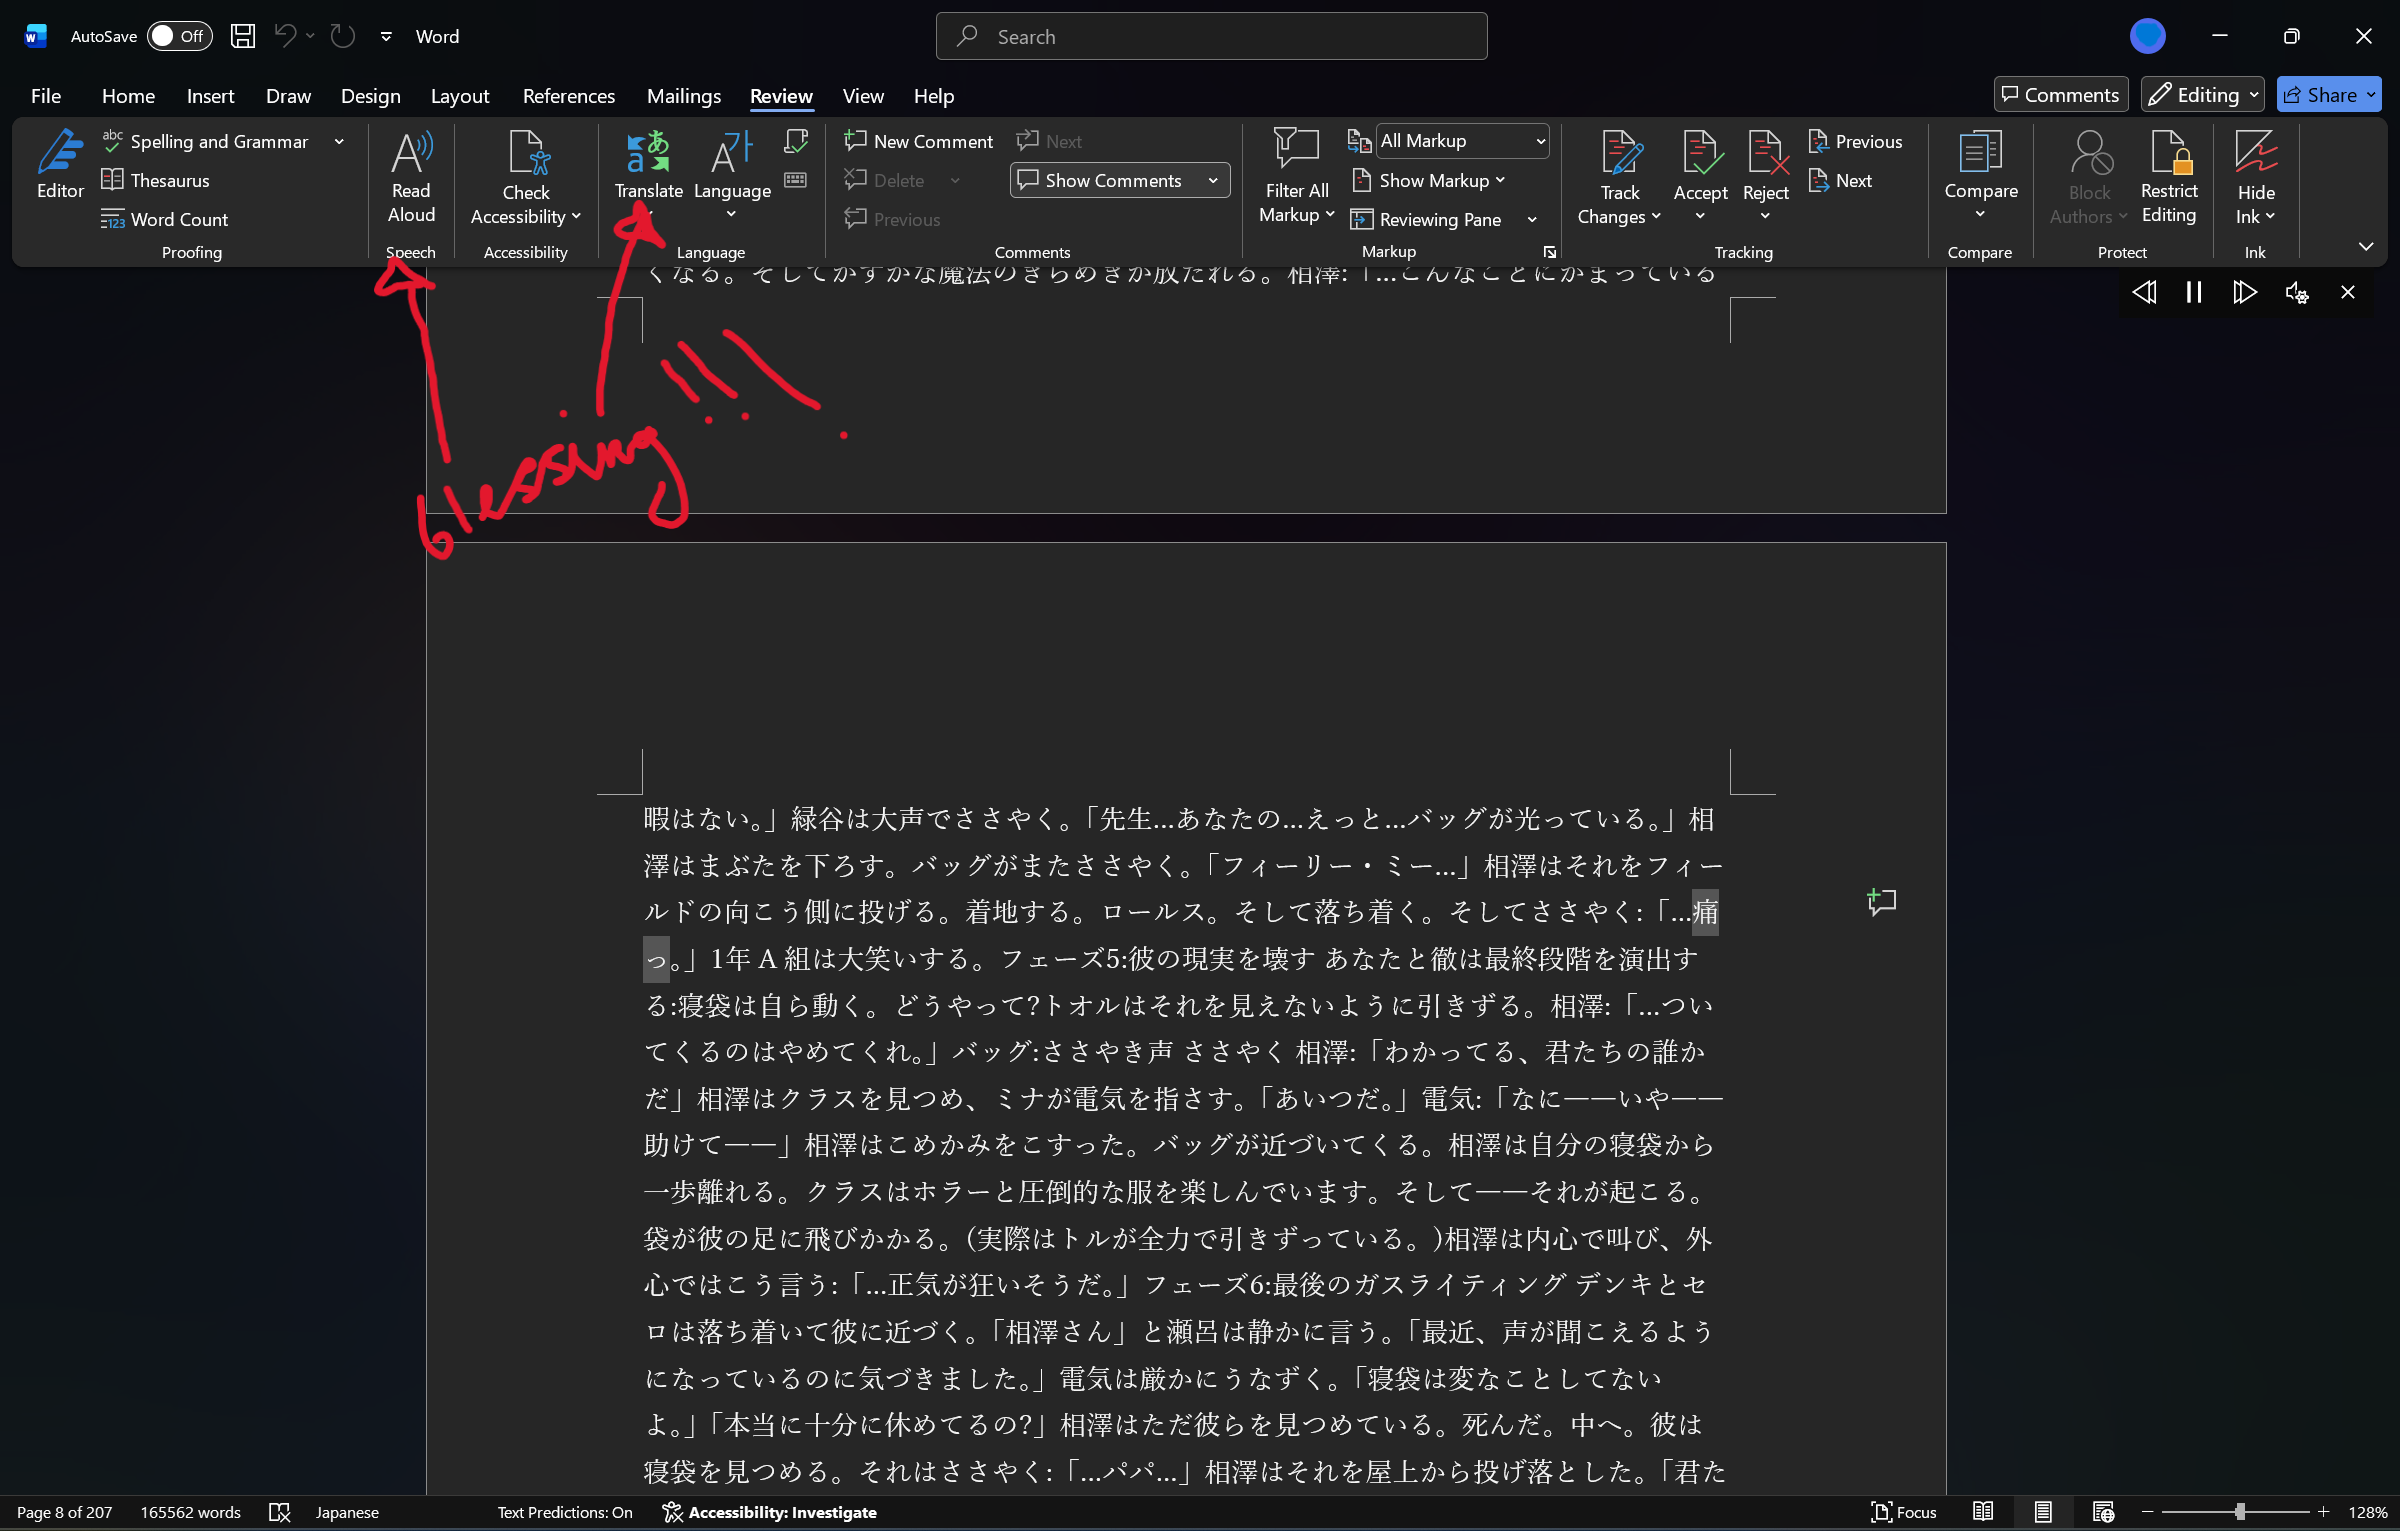The width and height of the screenshot is (2400, 1531).
Task: Open the Word Count dialog
Action: (x=165, y=219)
